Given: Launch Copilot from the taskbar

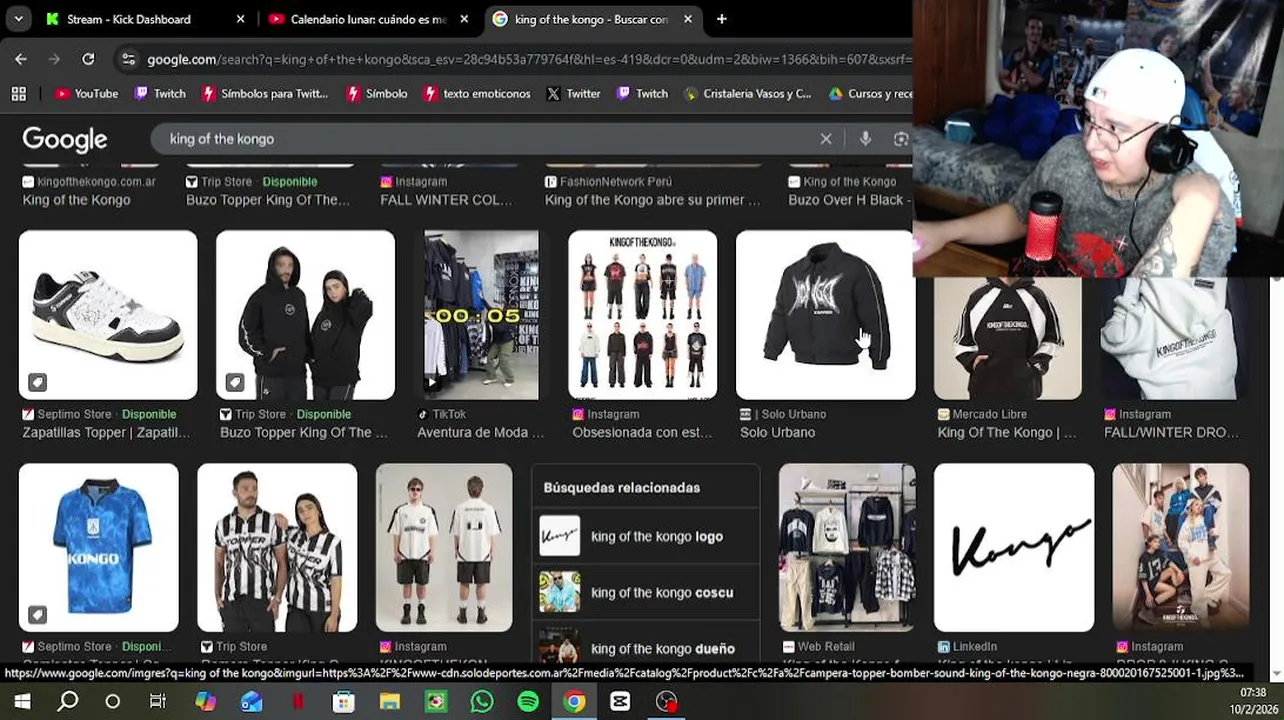Looking at the screenshot, I should point(205,702).
